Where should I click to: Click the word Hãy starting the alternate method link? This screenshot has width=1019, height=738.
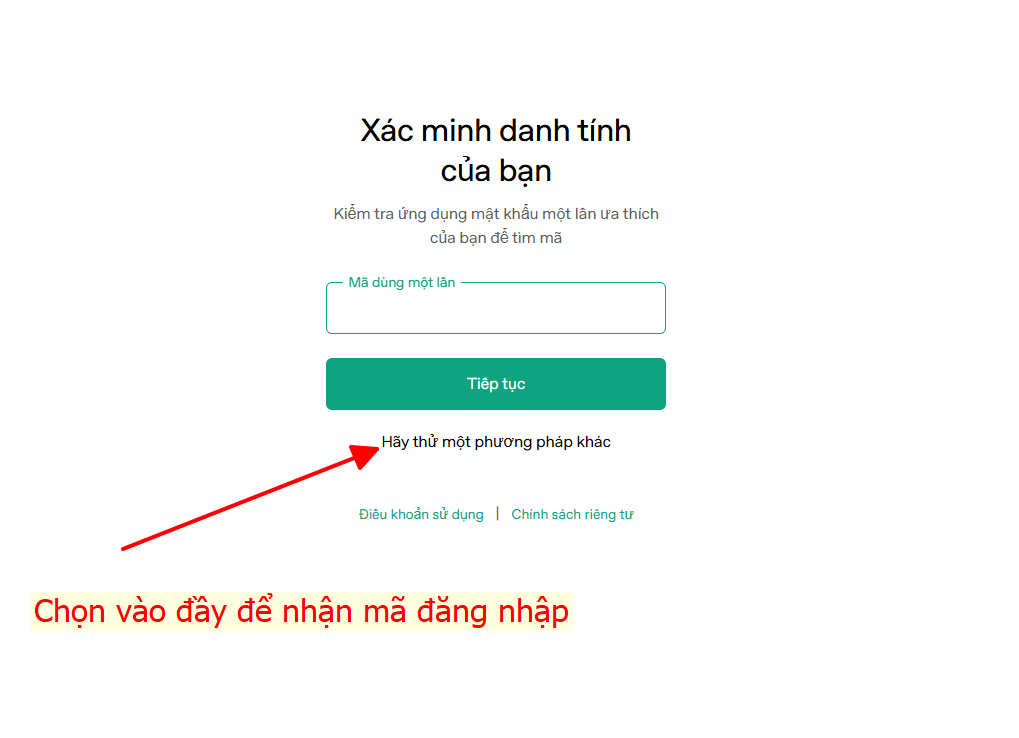click(x=394, y=442)
